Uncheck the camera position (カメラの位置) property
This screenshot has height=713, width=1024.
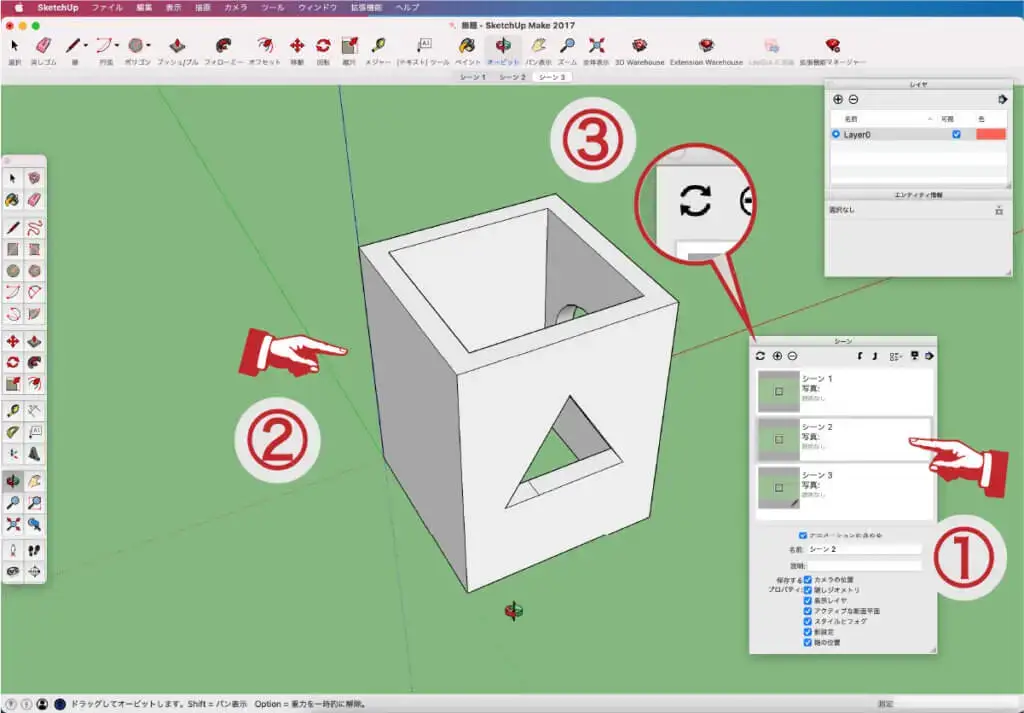pyautogui.click(x=808, y=579)
